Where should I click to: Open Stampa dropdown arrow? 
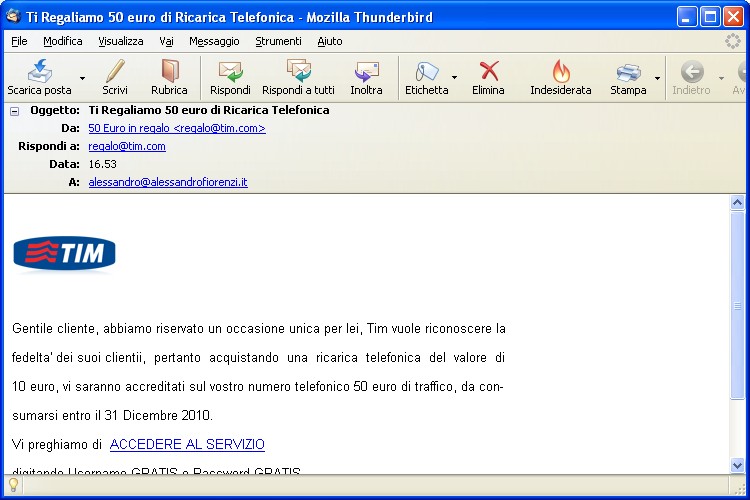coord(657,78)
